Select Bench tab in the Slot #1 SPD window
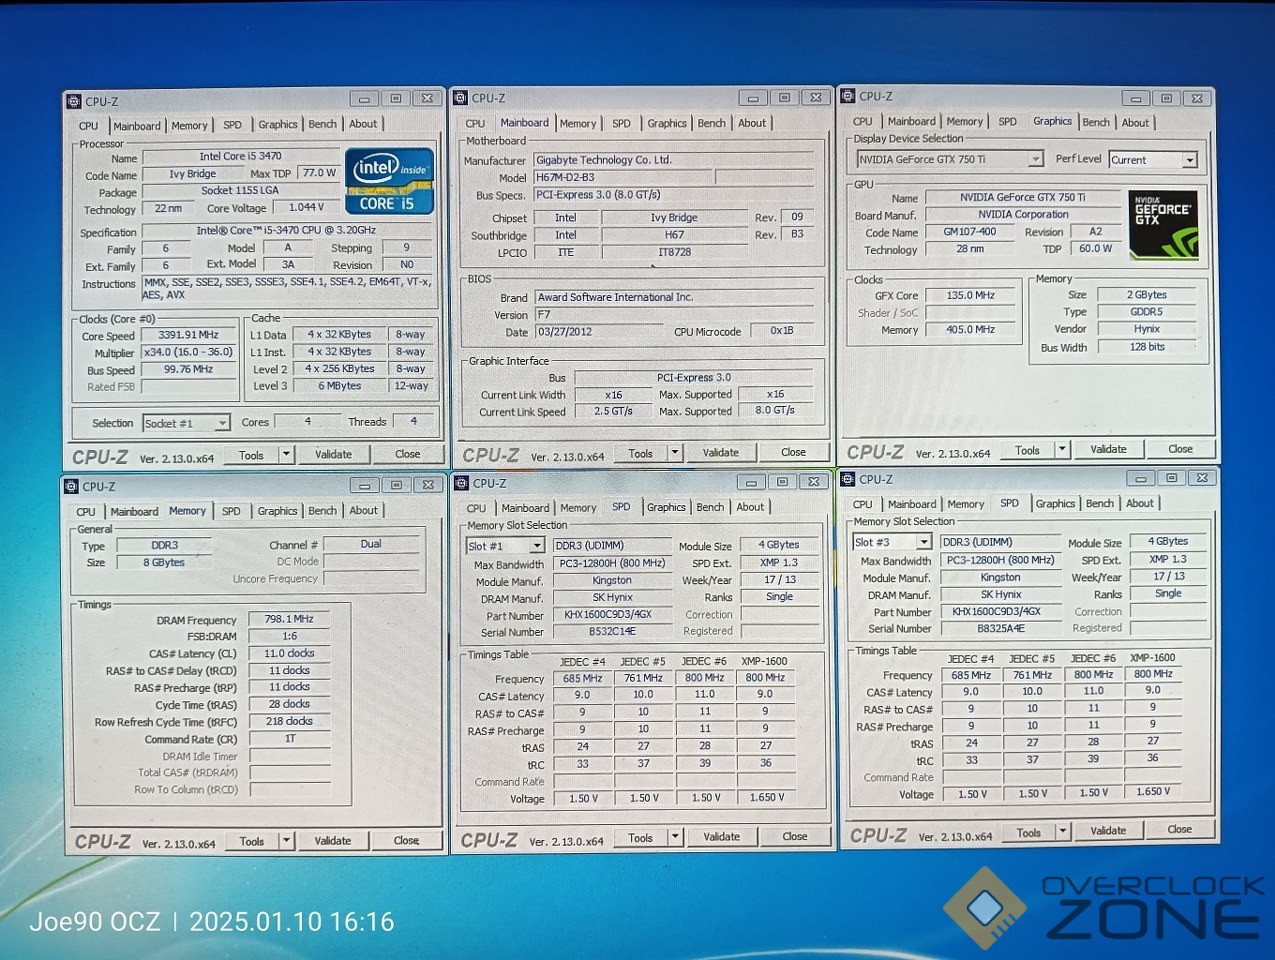 tap(710, 508)
